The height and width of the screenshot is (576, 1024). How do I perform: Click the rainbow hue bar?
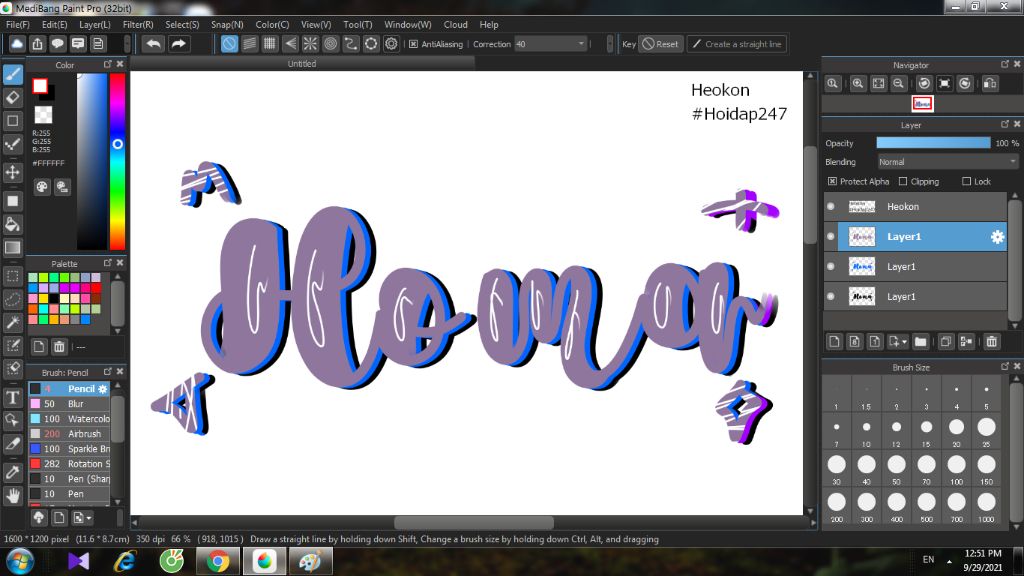click(118, 161)
